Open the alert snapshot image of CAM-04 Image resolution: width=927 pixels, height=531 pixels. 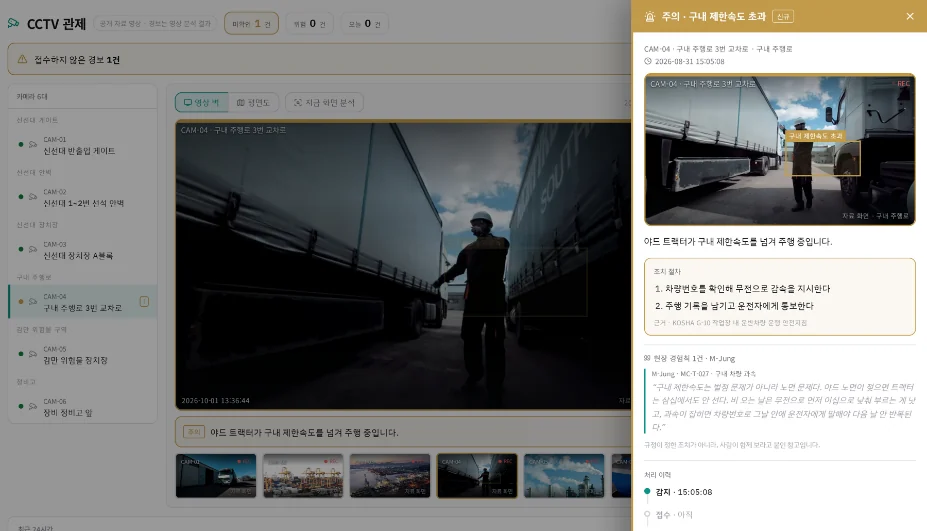tap(779, 150)
